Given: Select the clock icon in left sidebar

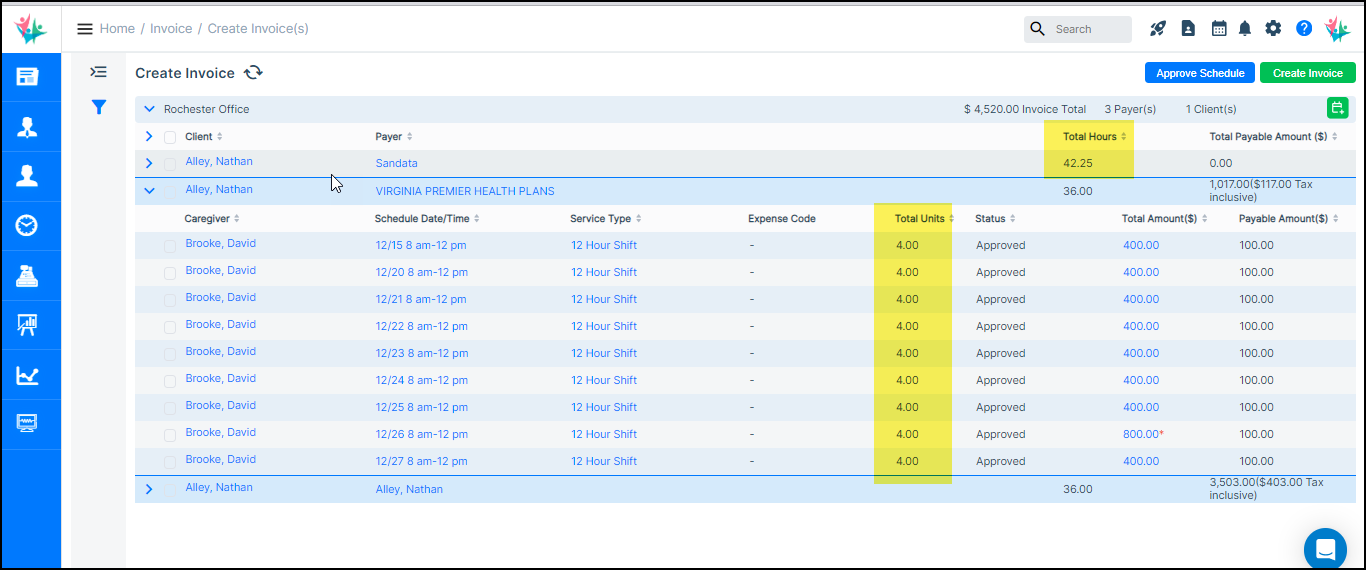Looking at the screenshot, I should coord(27,226).
